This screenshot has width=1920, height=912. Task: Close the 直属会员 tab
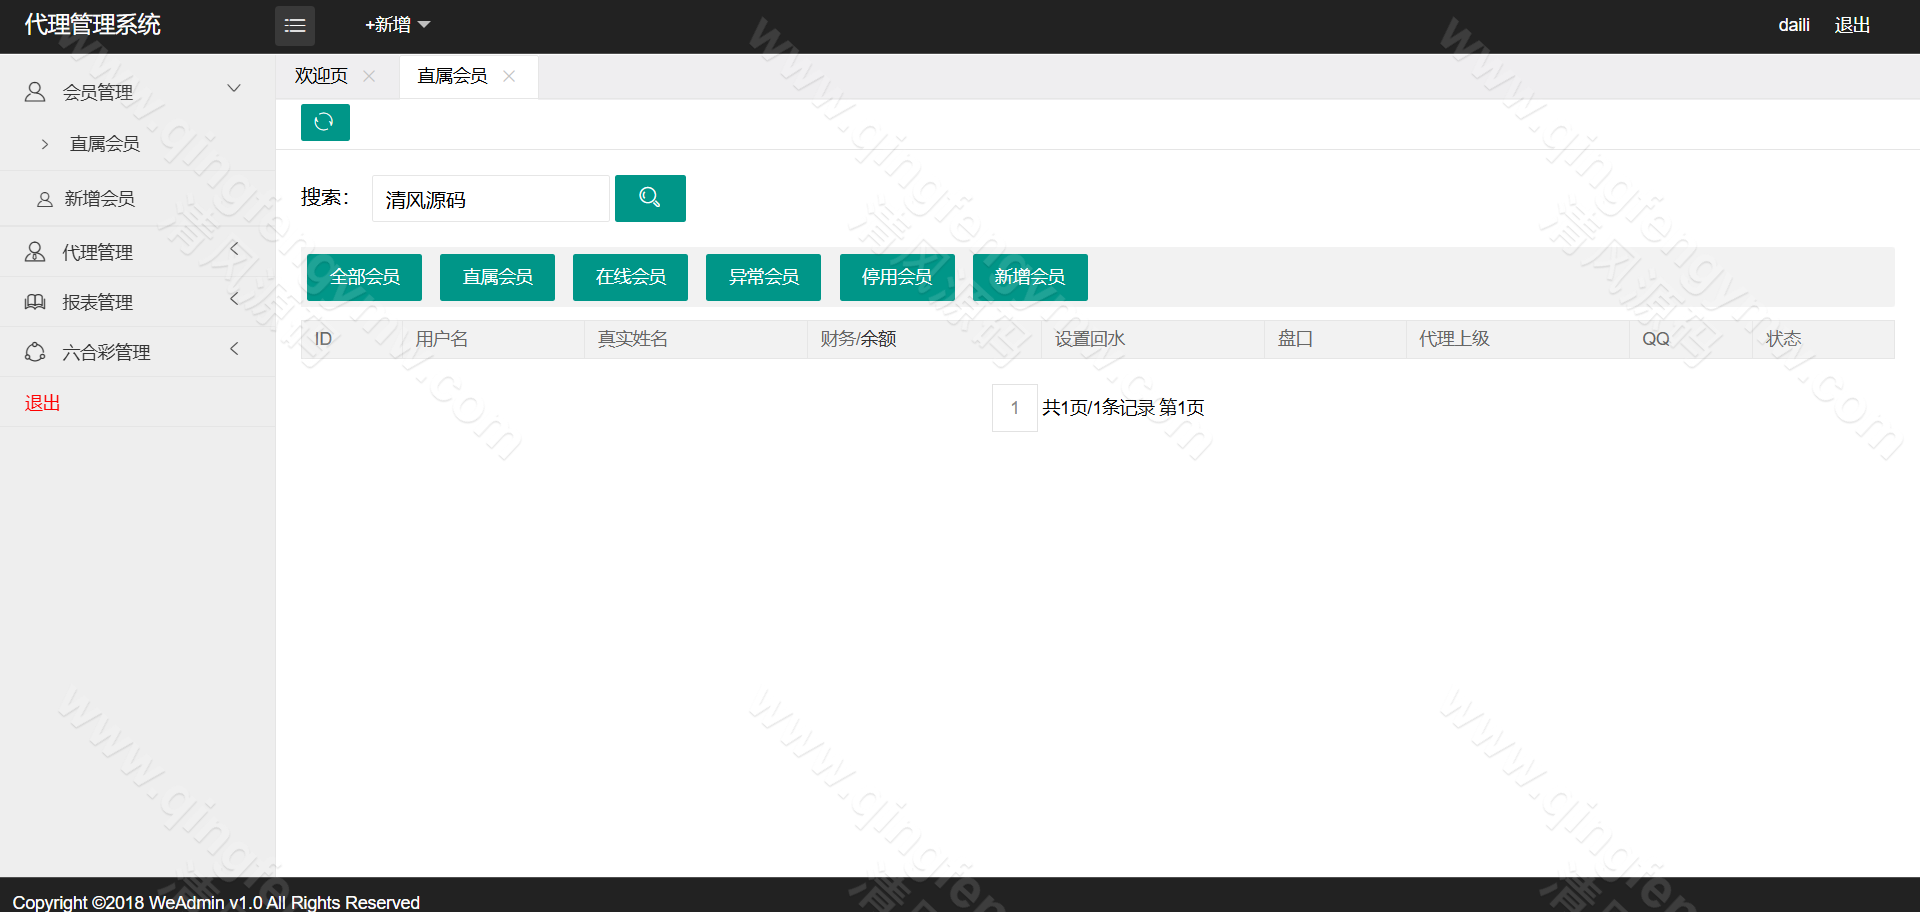click(509, 76)
